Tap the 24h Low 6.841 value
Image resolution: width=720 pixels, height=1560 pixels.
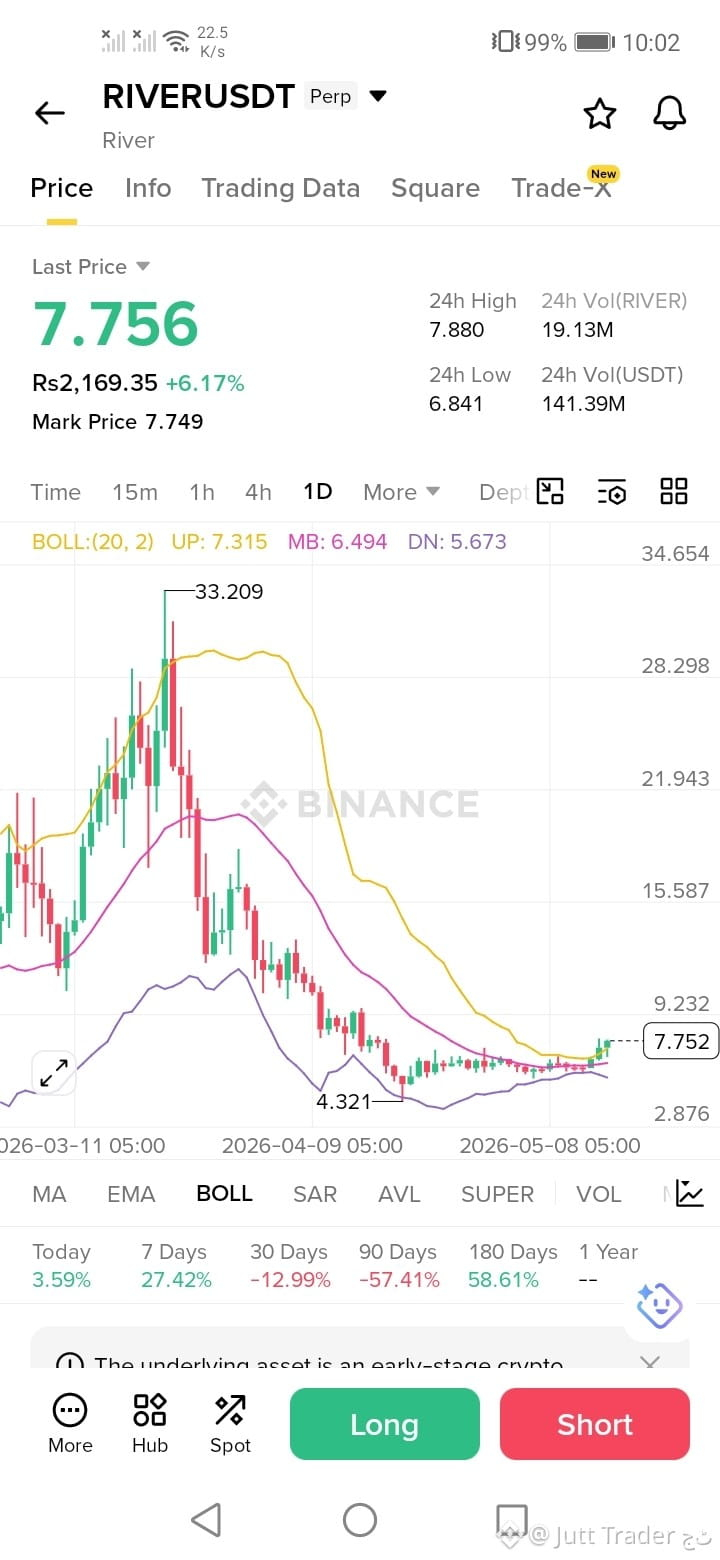tap(456, 403)
